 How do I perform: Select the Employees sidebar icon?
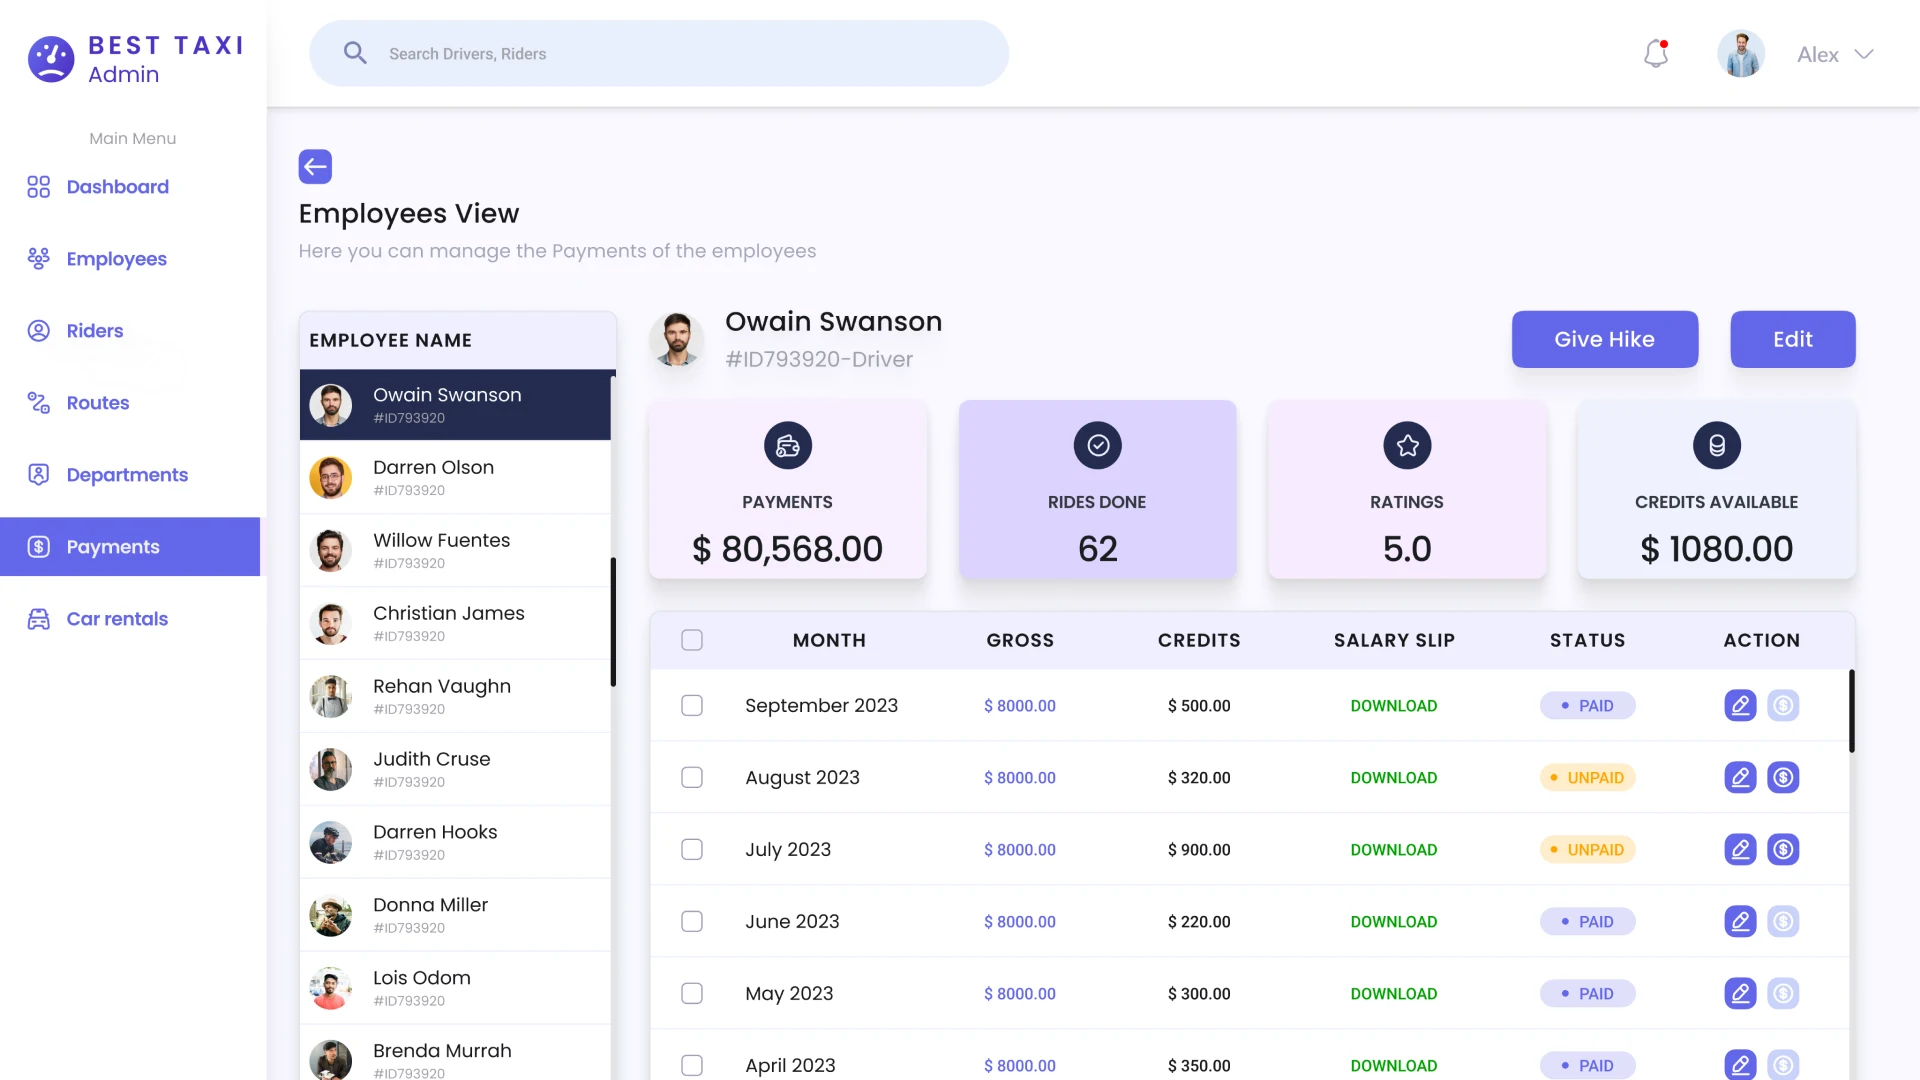38,258
